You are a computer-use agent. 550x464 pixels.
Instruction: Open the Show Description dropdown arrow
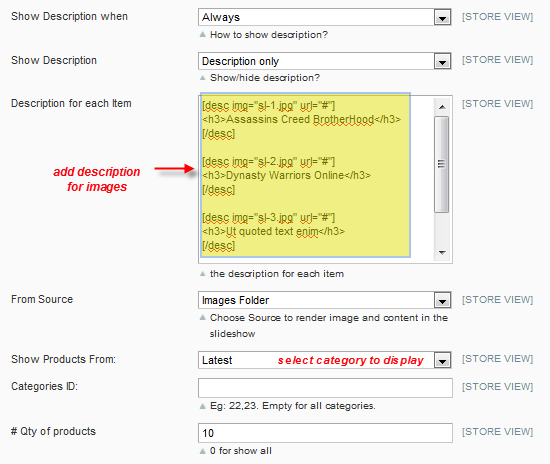tap(442, 62)
